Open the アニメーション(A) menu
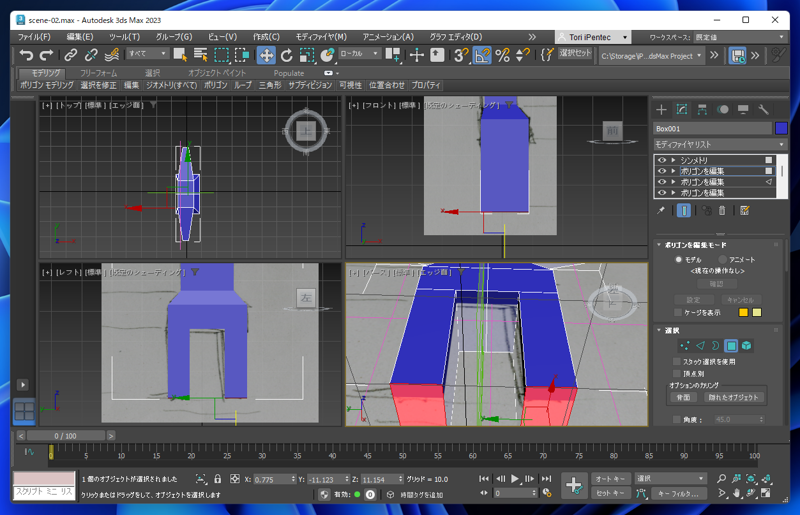 coord(388,37)
